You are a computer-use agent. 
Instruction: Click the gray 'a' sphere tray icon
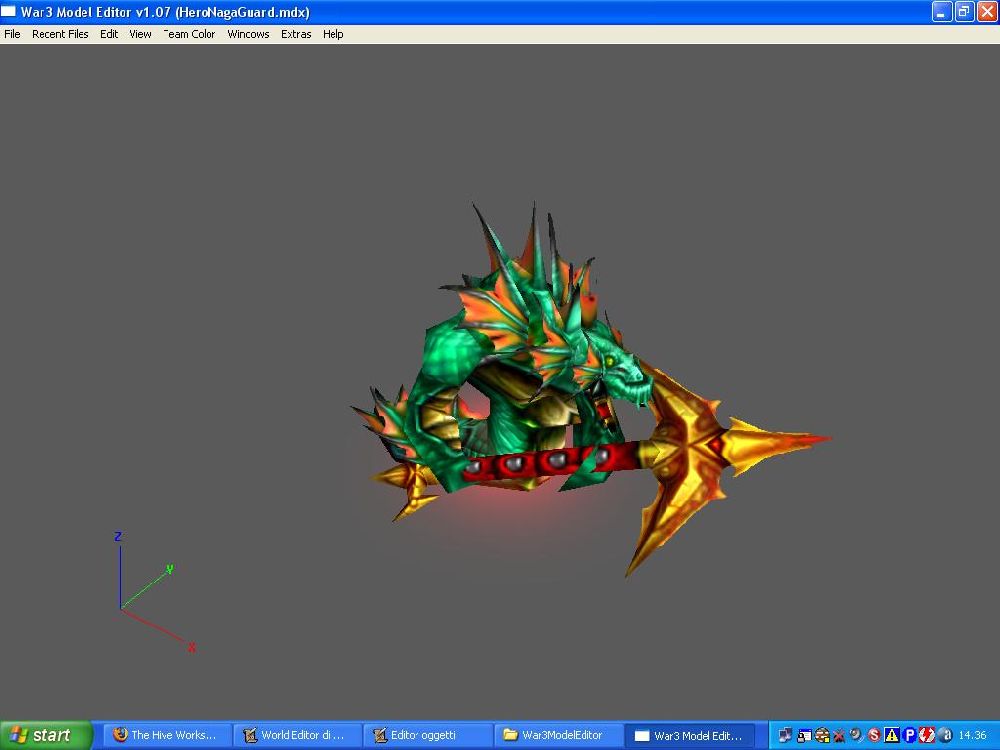946,735
